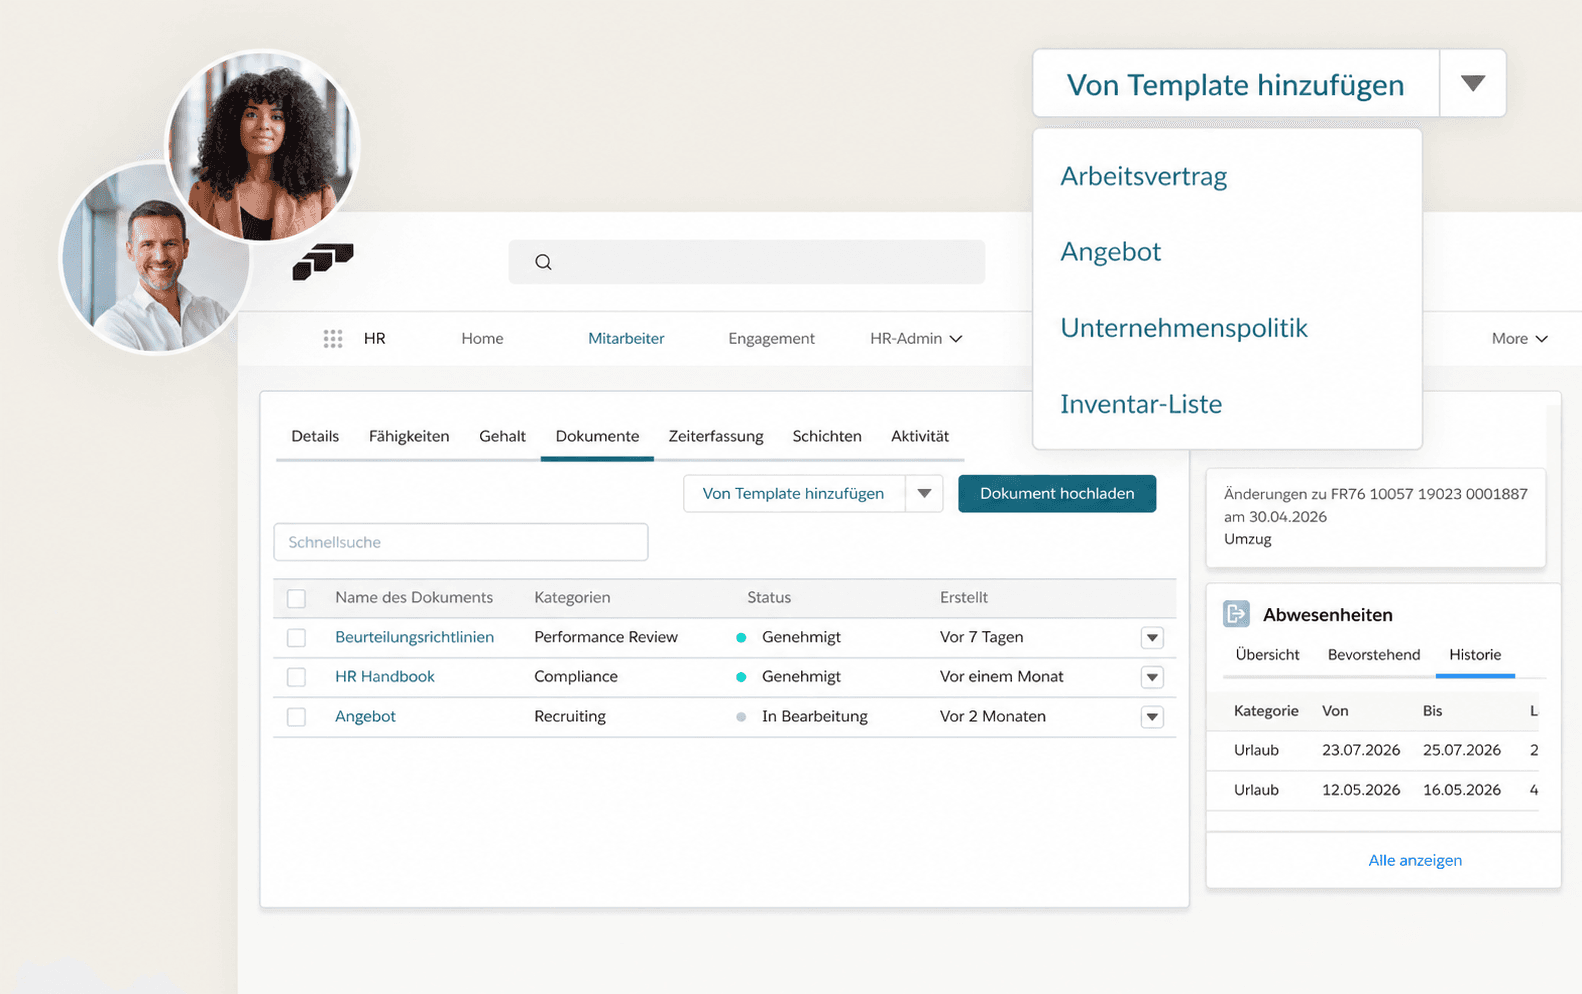Viewport: 1582px width, 994px height.
Task: Check the Beurteilungsrichtlinien row checkbox
Action: tap(296, 637)
